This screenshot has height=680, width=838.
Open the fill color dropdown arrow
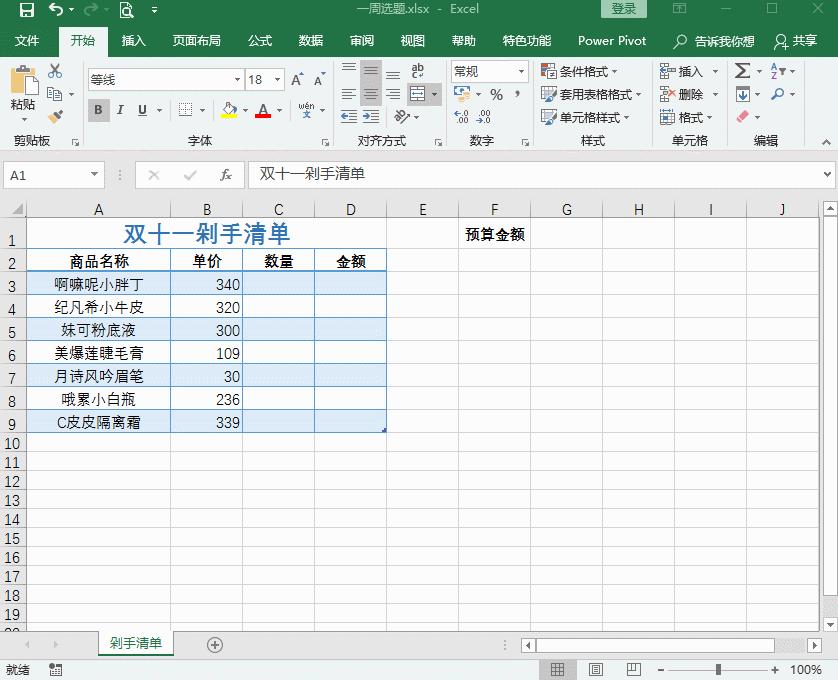pos(243,110)
